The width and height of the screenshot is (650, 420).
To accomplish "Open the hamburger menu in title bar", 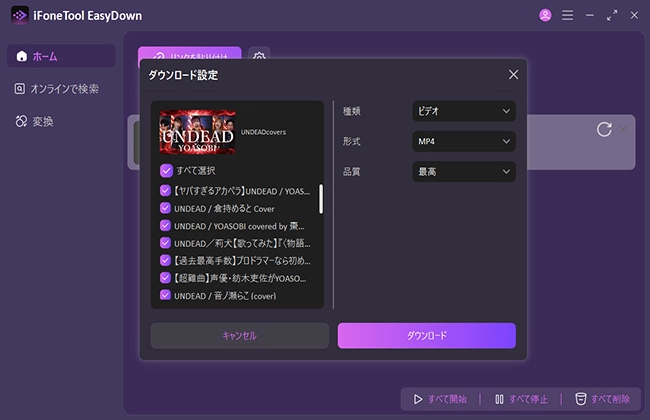I will (568, 15).
